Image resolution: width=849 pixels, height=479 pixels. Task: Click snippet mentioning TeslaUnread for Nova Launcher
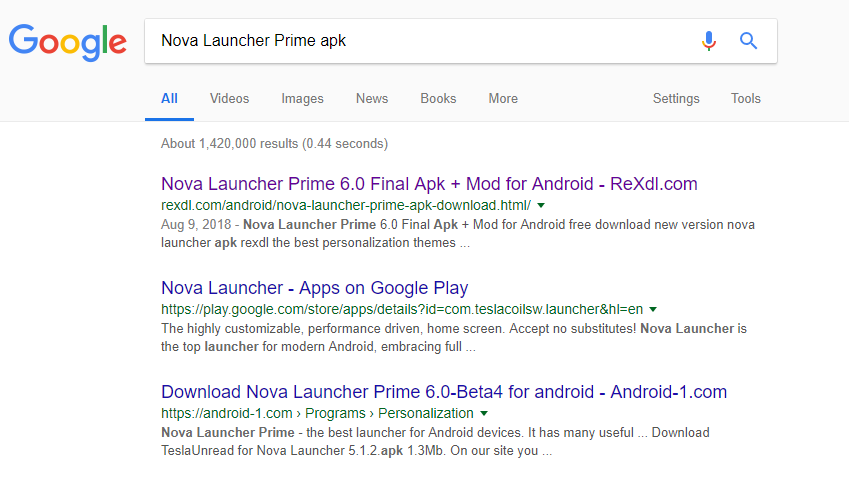[x=435, y=441]
